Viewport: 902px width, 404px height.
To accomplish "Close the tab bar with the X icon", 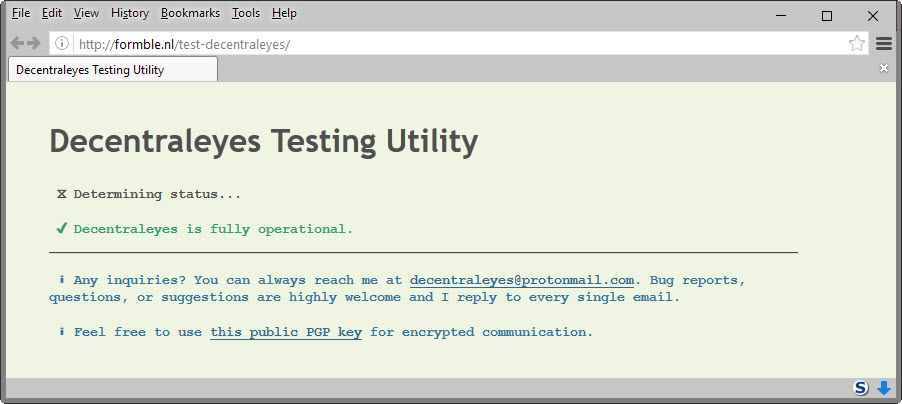I will tap(884, 68).
